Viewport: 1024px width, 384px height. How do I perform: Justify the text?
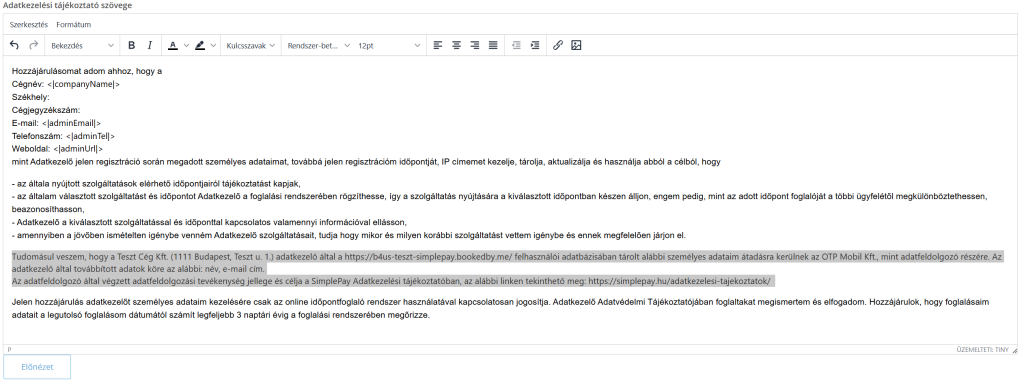pos(493,46)
